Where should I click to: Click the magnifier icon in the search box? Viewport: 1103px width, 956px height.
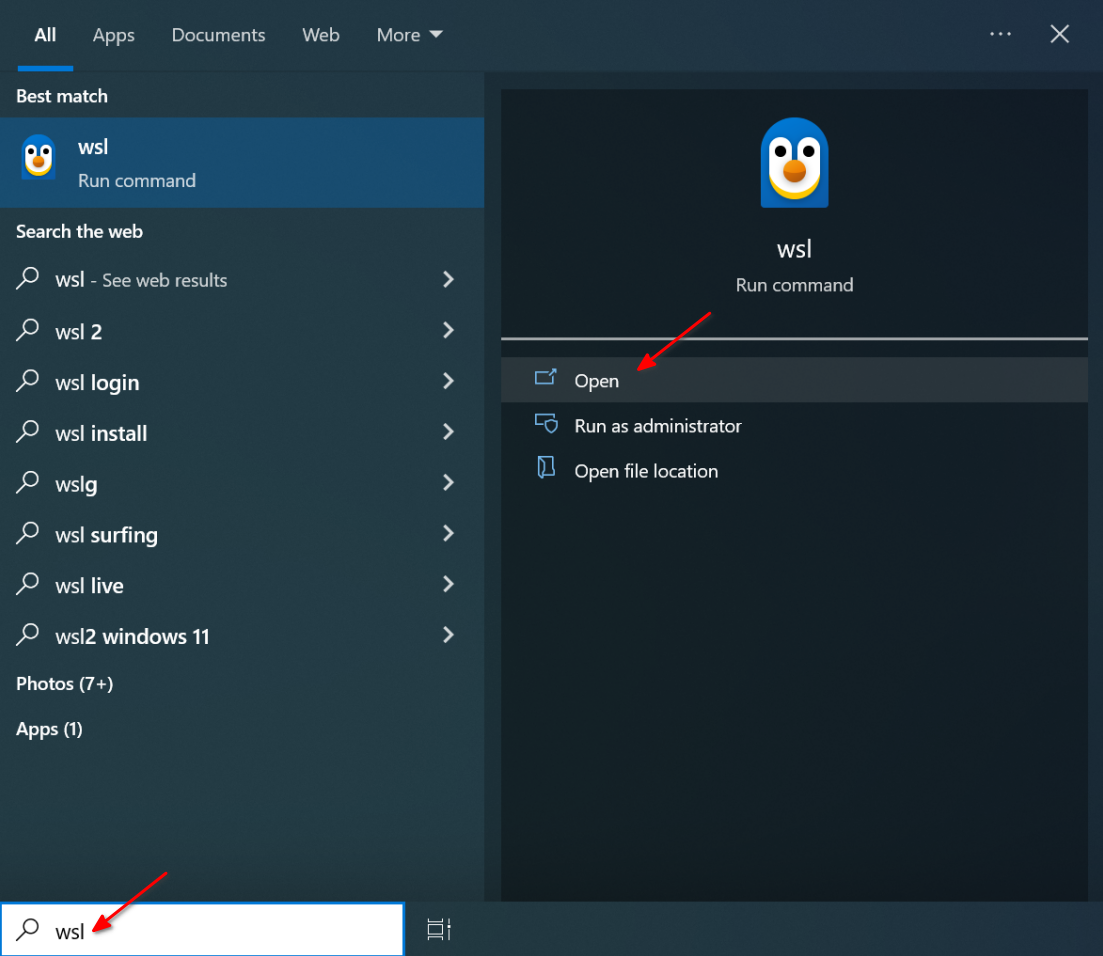pos(27,929)
